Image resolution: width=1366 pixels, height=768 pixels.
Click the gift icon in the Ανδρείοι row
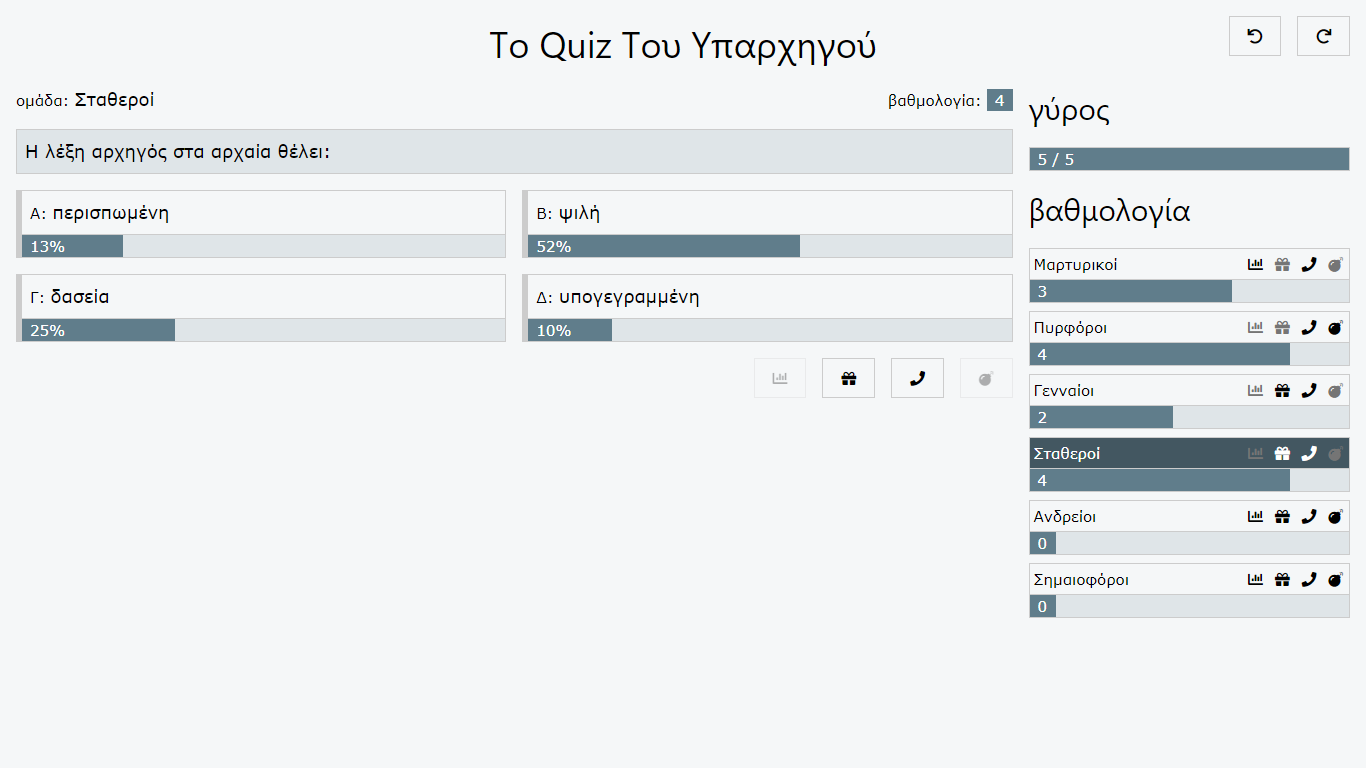[1282, 517]
